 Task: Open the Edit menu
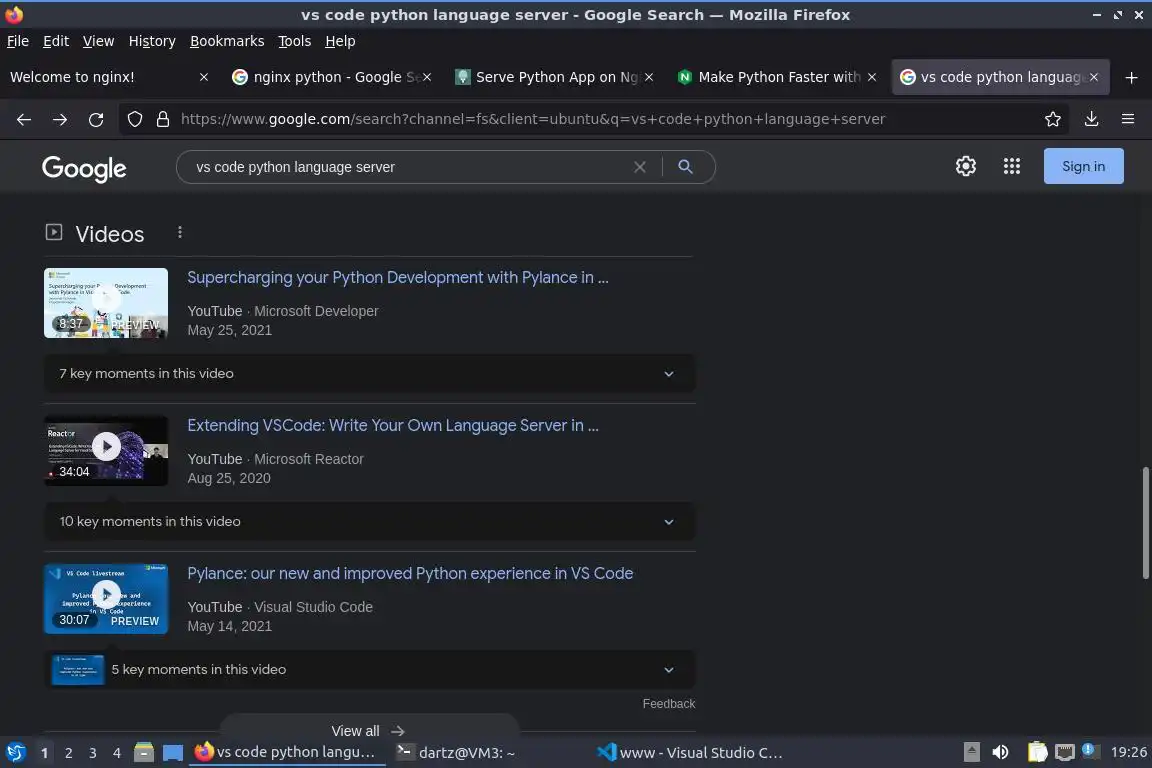[x=56, y=41]
